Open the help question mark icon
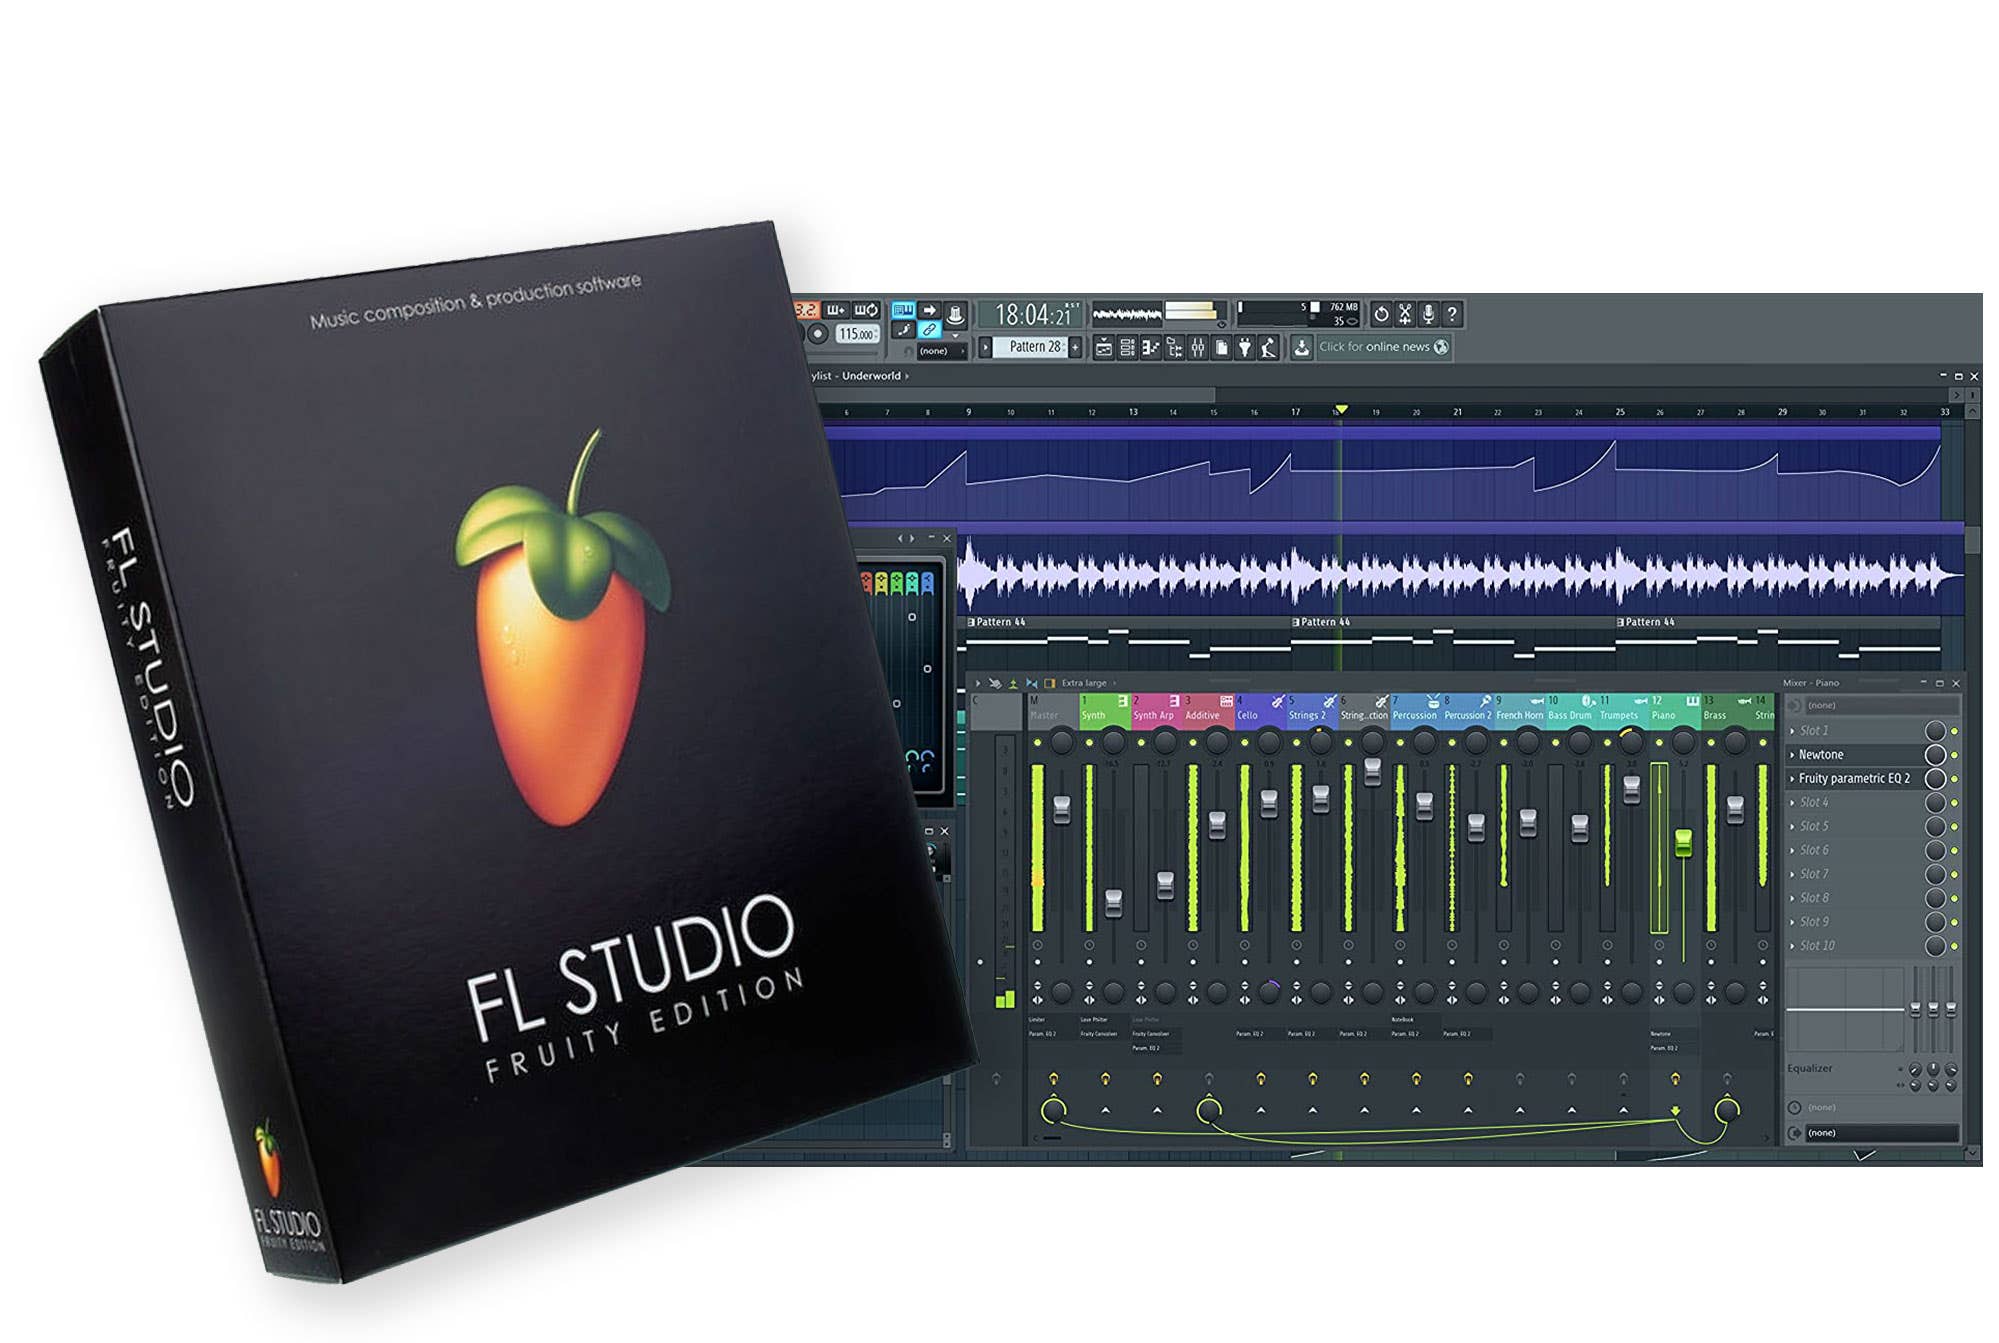The image size is (1999, 1343). [1451, 314]
